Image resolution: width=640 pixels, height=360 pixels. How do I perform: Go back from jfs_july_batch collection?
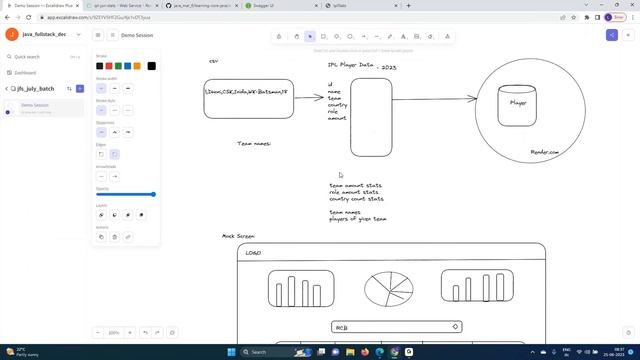[7, 89]
